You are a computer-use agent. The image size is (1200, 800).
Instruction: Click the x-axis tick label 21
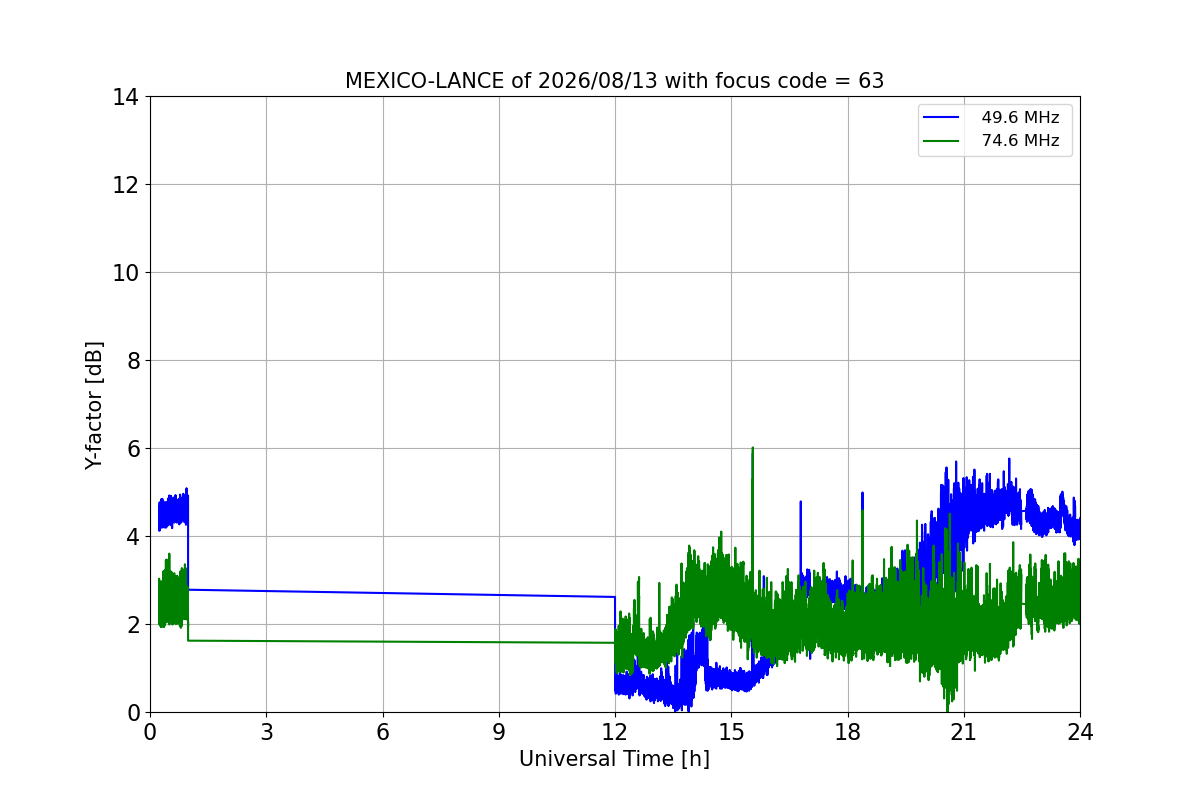964,732
